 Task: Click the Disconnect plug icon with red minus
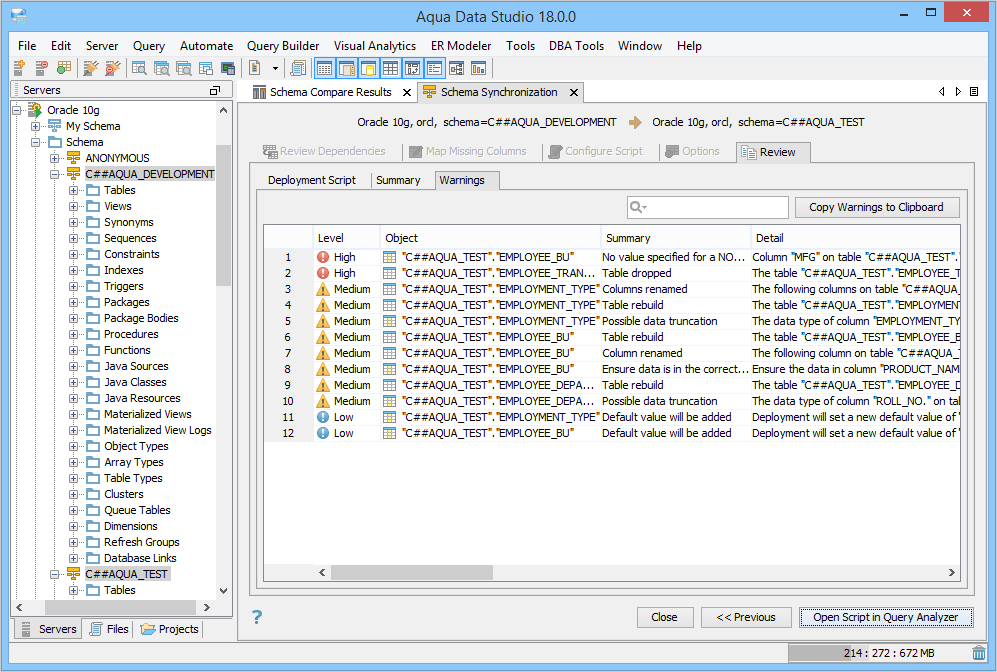[113, 68]
